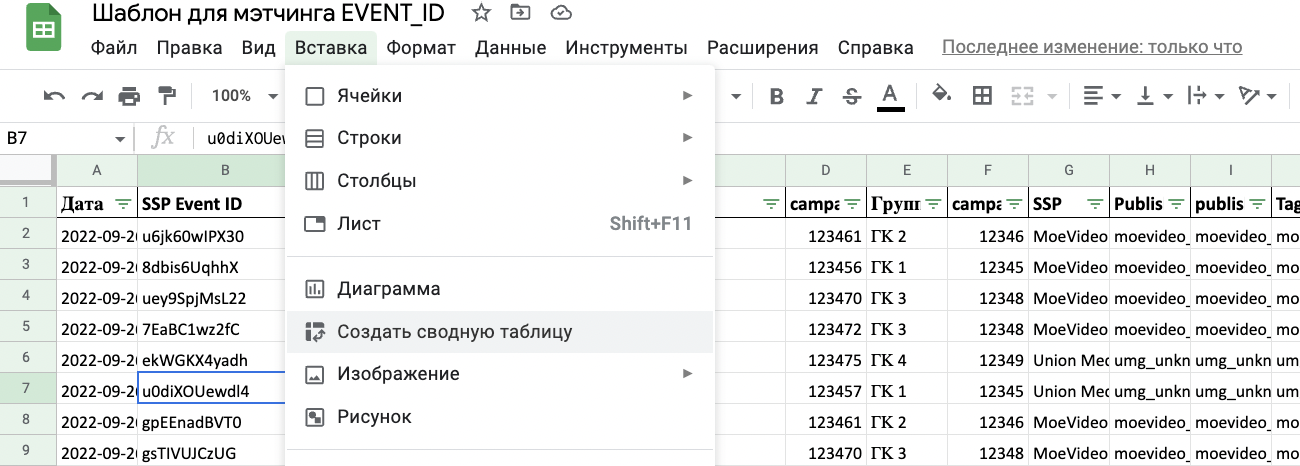Open the 100% zoom dropdown
Image resolution: width=1300 pixels, height=466 pixels.
tap(243, 96)
